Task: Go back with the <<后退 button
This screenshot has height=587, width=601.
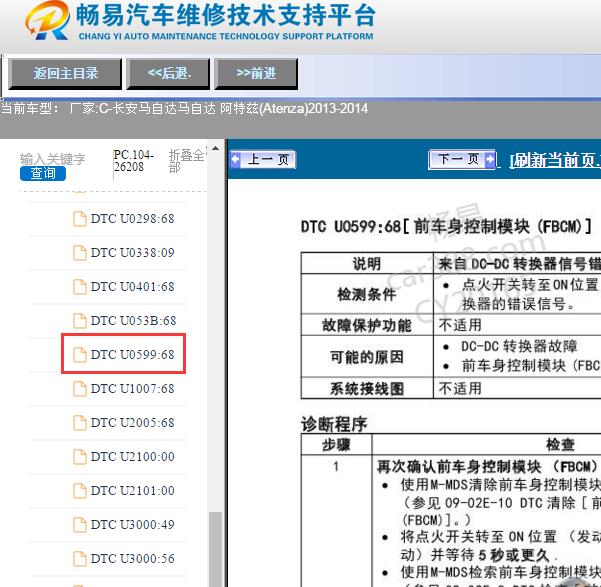Action: coord(169,73)
